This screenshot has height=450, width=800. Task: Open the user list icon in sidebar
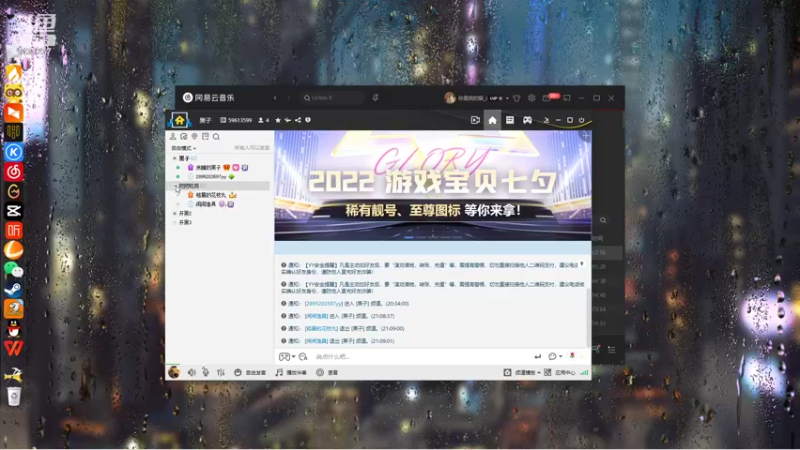(x=173, y=137)
